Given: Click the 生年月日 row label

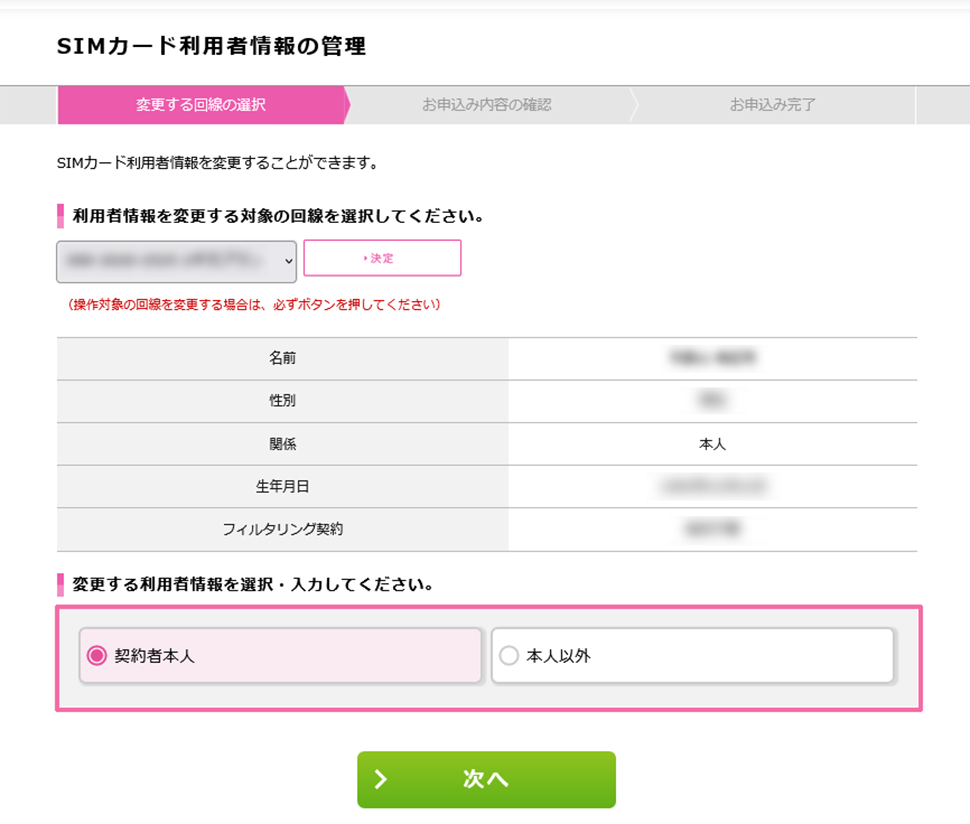Looking at the screenshot, I should pos(282,487).
